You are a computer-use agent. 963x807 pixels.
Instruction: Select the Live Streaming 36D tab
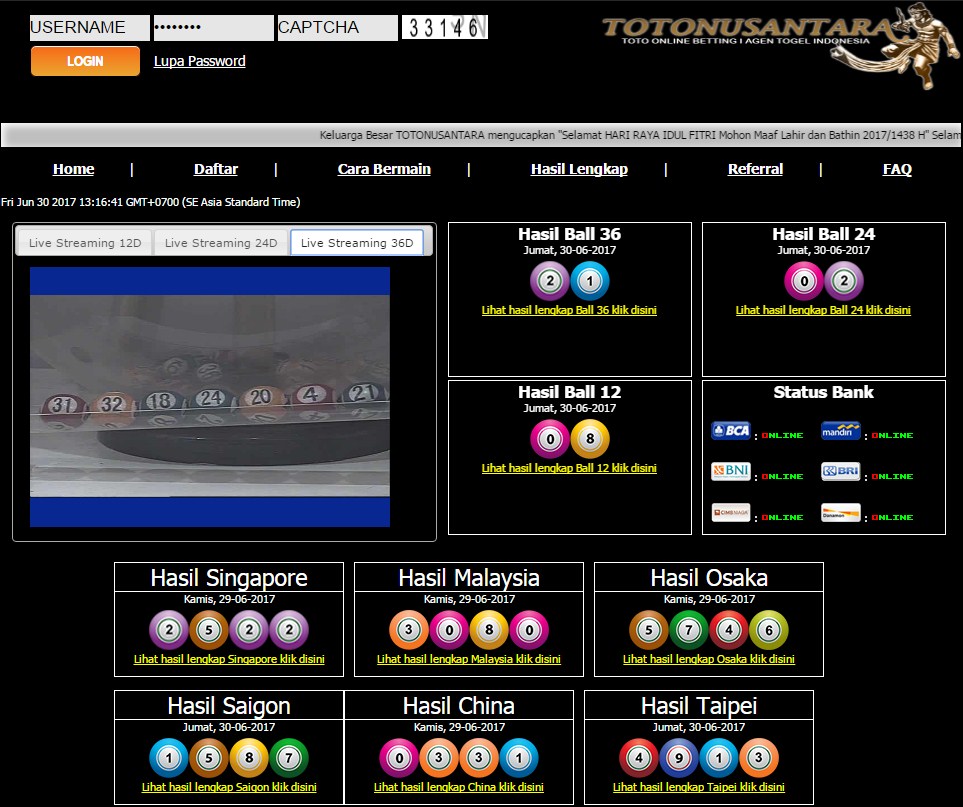357,243
